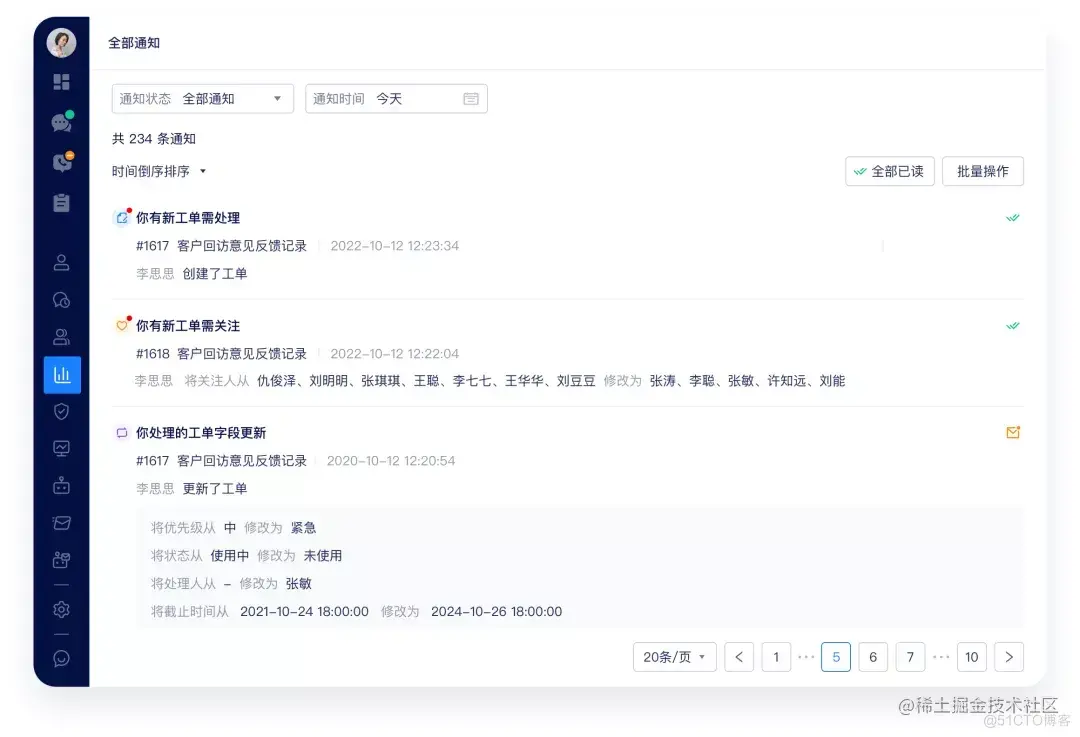Click '创建了工单' text
The height and width of the screenshot is (737, 1080).
click(x=215, y=273)
